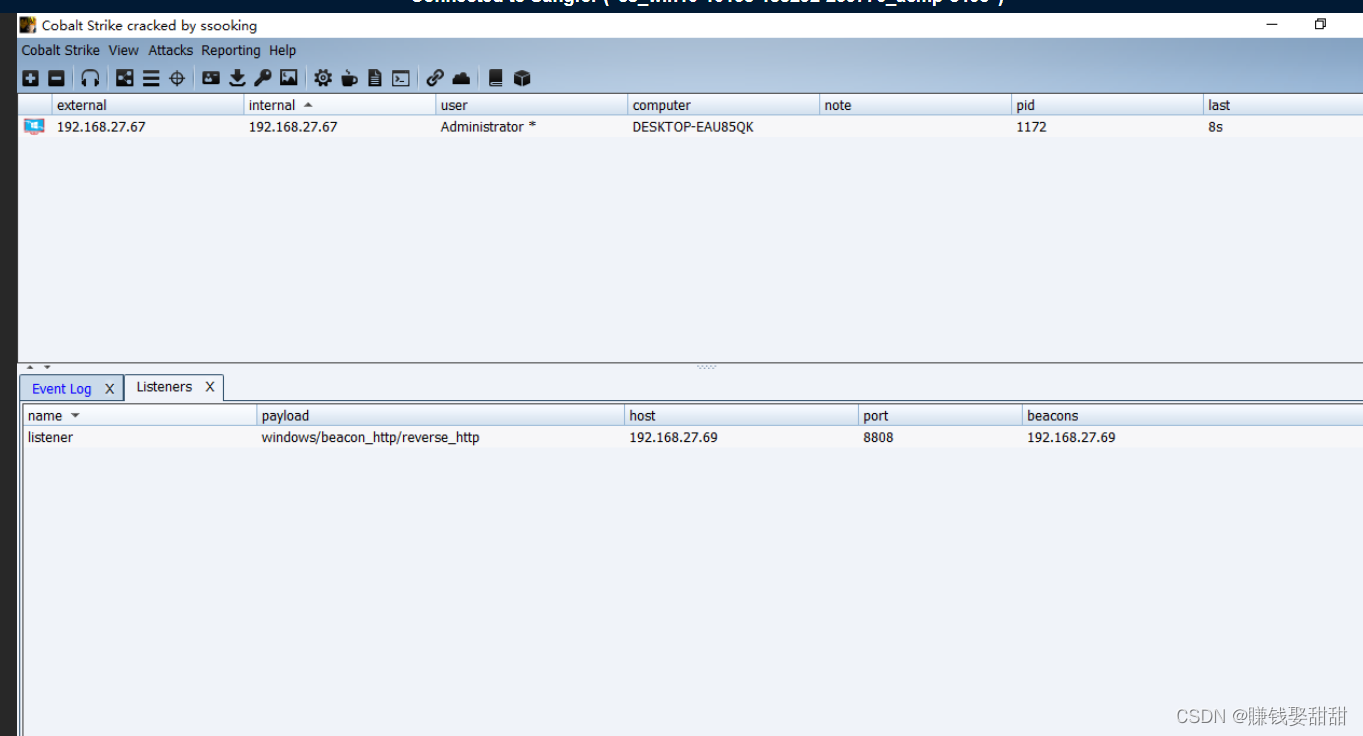This screenshot has width=1363, height=736.
Task: Select the row named listener
Action: [x=693, y=437]
